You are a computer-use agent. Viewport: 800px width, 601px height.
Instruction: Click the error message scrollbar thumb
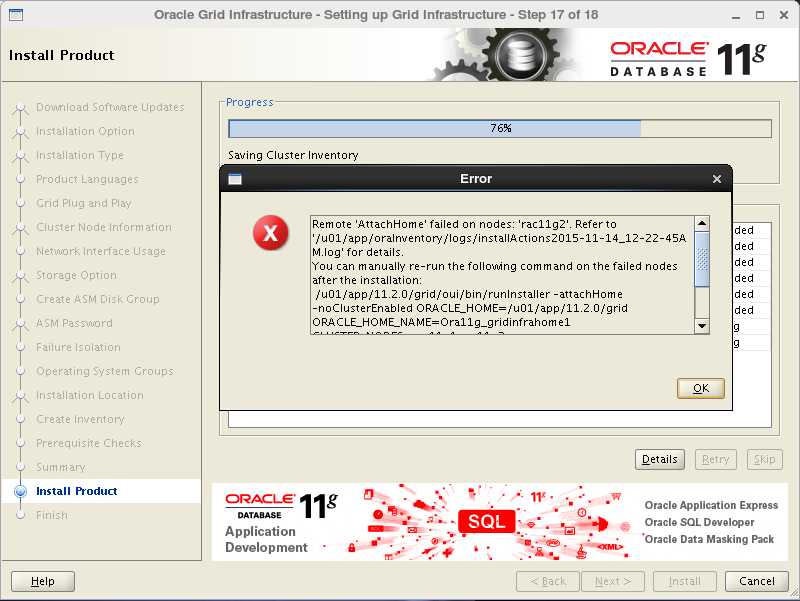pyautogui.click(x=702, y=259)
